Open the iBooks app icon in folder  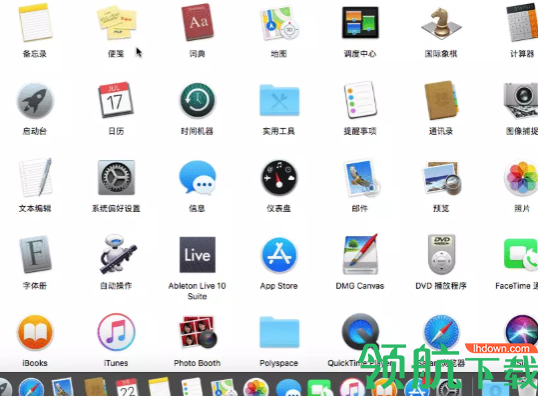[35, 332]
